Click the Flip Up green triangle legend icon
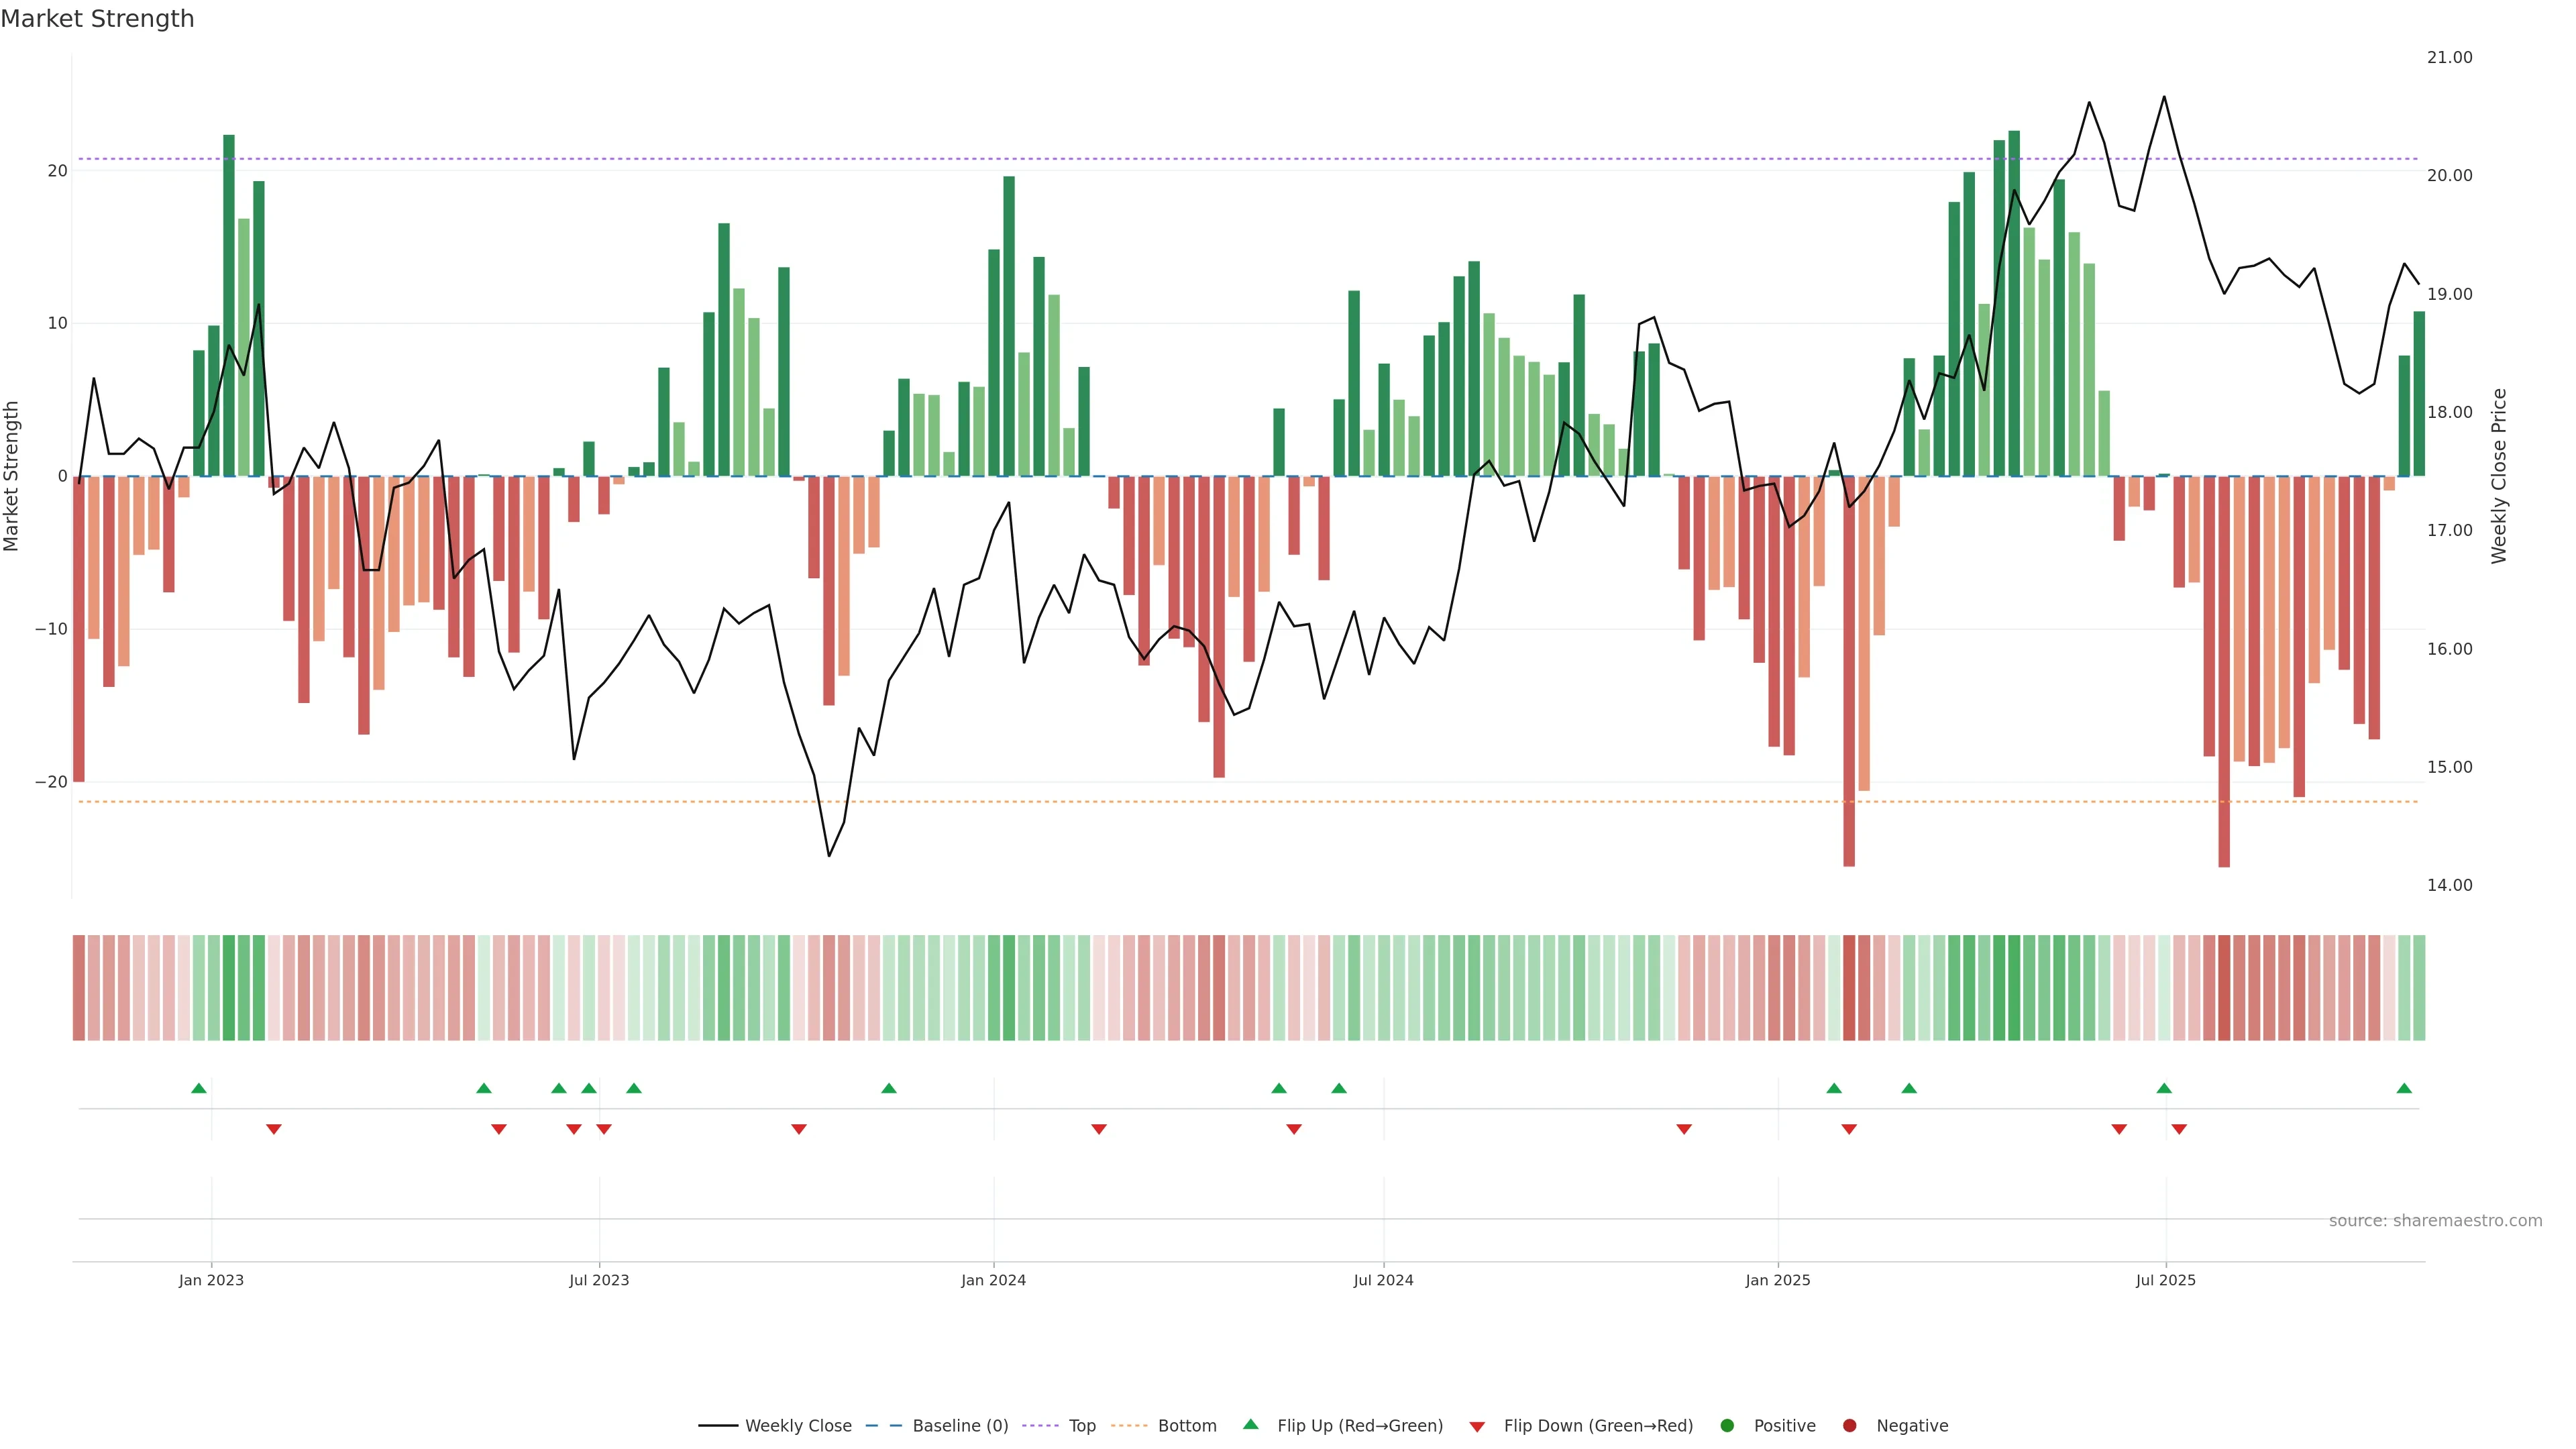This screenshot has width=2576, height=1449. pos(1250,1425)
